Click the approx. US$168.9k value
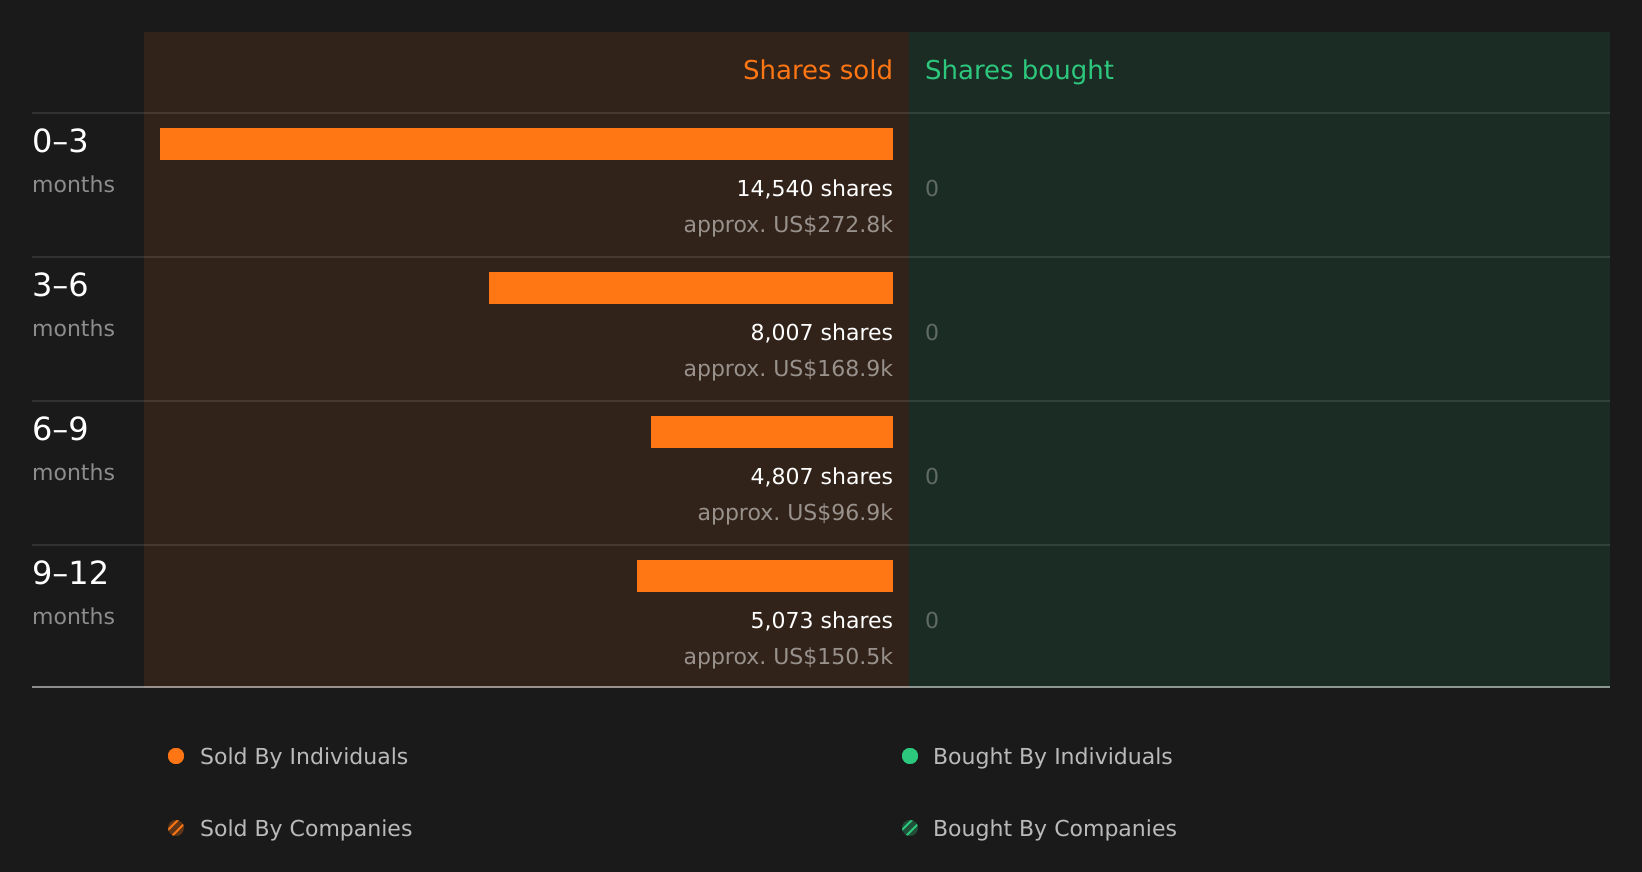1642x872 pixels. pyautogui.click(x=788, y=369)
